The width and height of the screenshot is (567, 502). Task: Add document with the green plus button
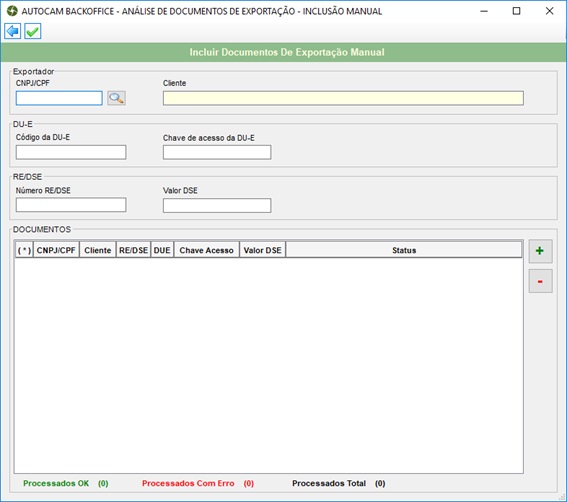pyautogui.click(x=540, y=251)
